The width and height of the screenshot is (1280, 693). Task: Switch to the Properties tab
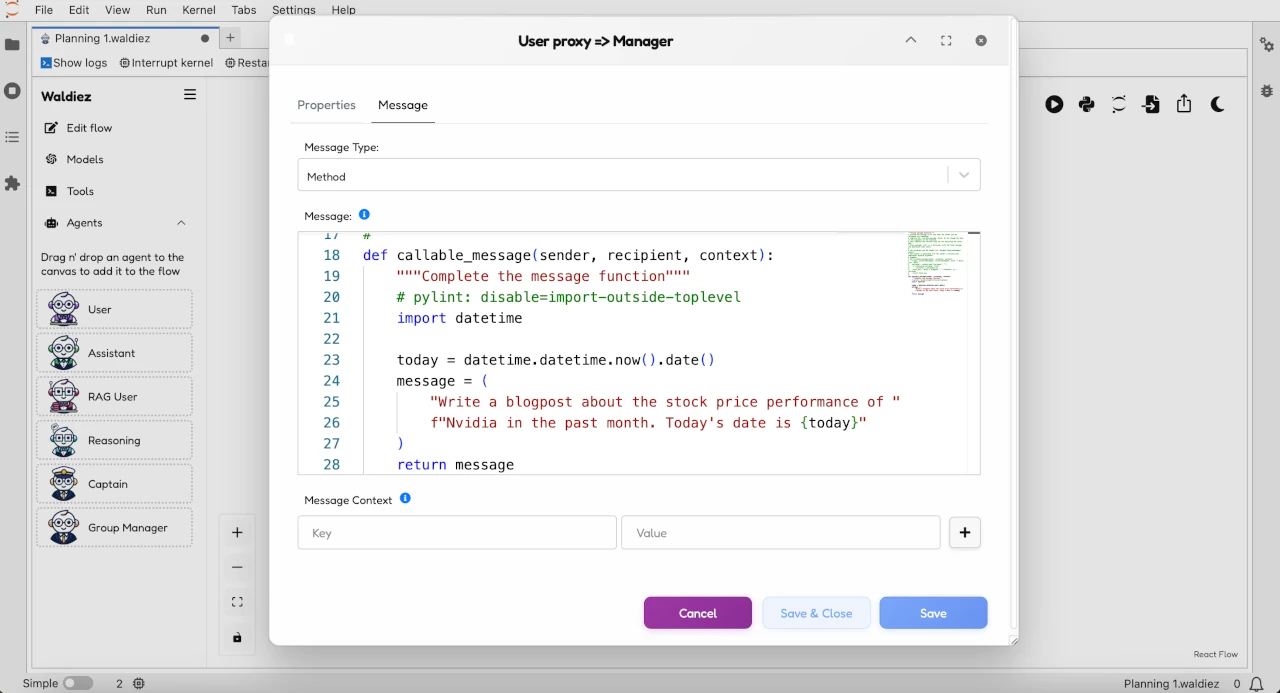click(x=326, y=104)
